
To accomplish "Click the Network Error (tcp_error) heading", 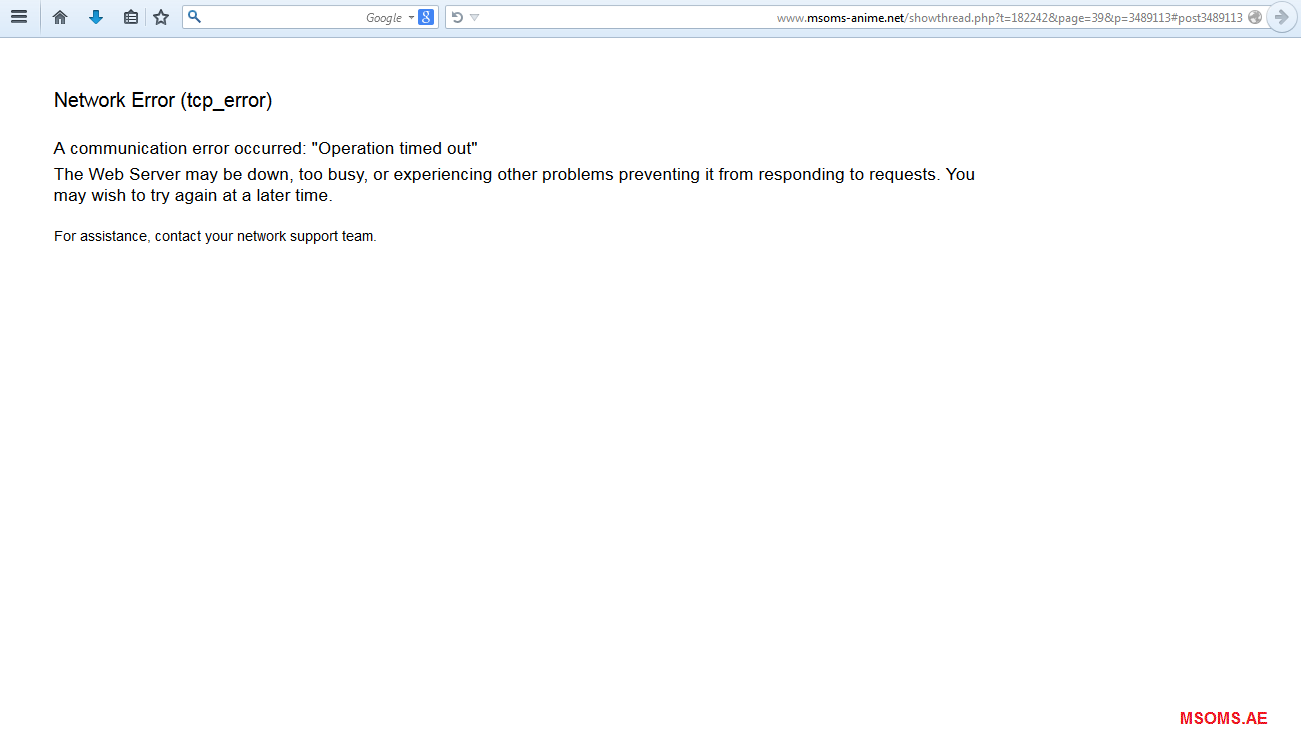I will point(163,100).
